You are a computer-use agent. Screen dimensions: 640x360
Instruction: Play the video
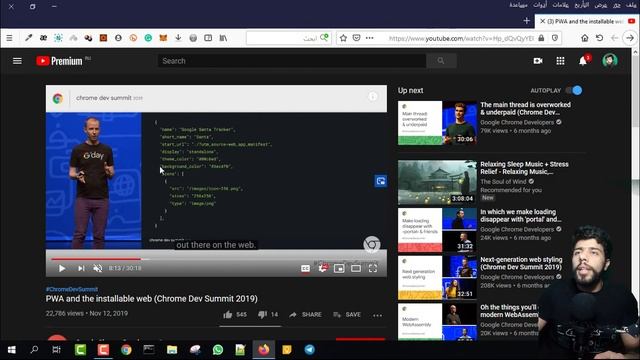click(62, 268)
